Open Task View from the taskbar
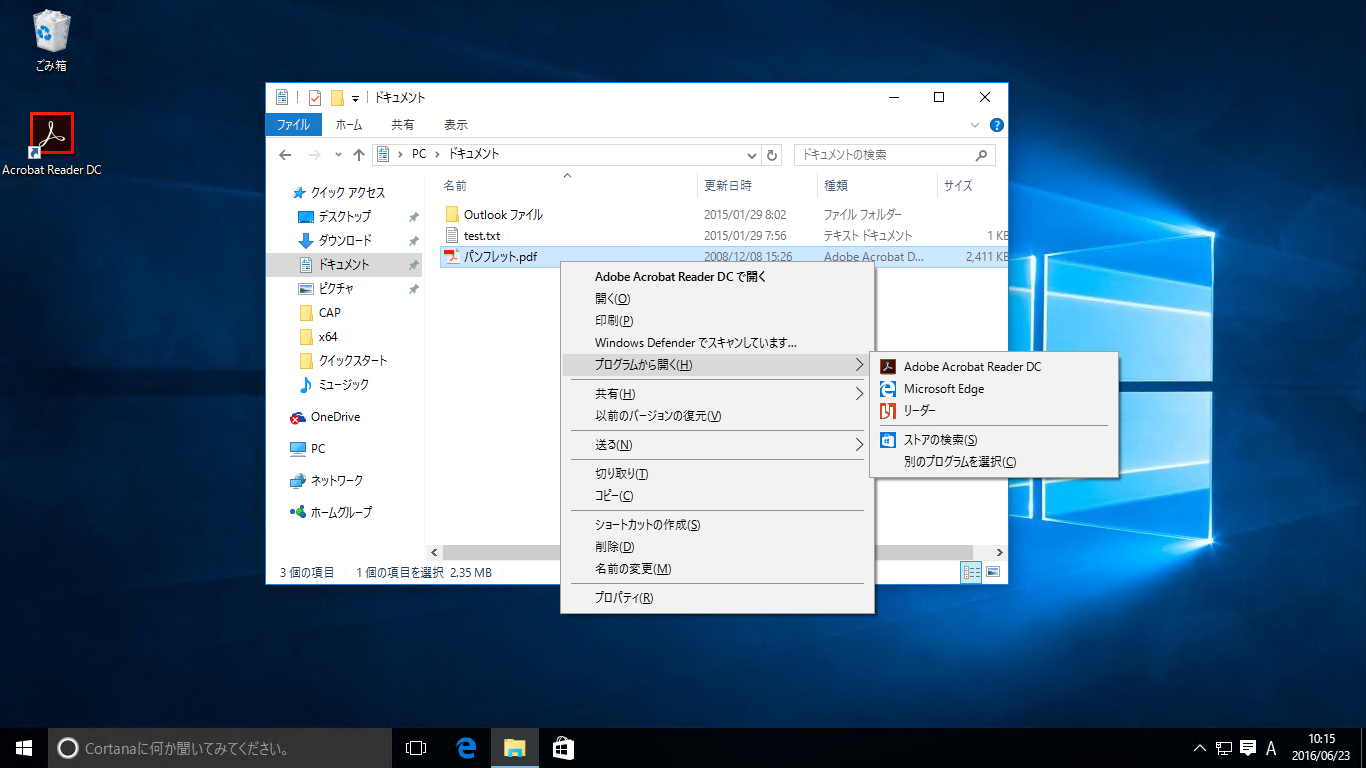Screen dimensions: 1366x768 tap(416, 748)
